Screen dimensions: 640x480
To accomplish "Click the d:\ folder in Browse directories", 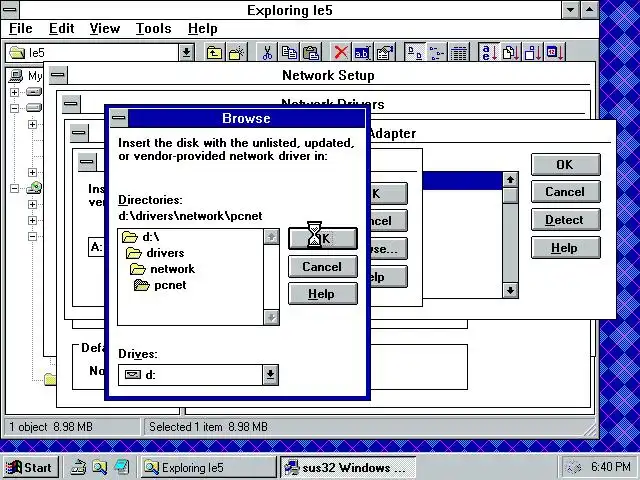I will pos(141,237).
